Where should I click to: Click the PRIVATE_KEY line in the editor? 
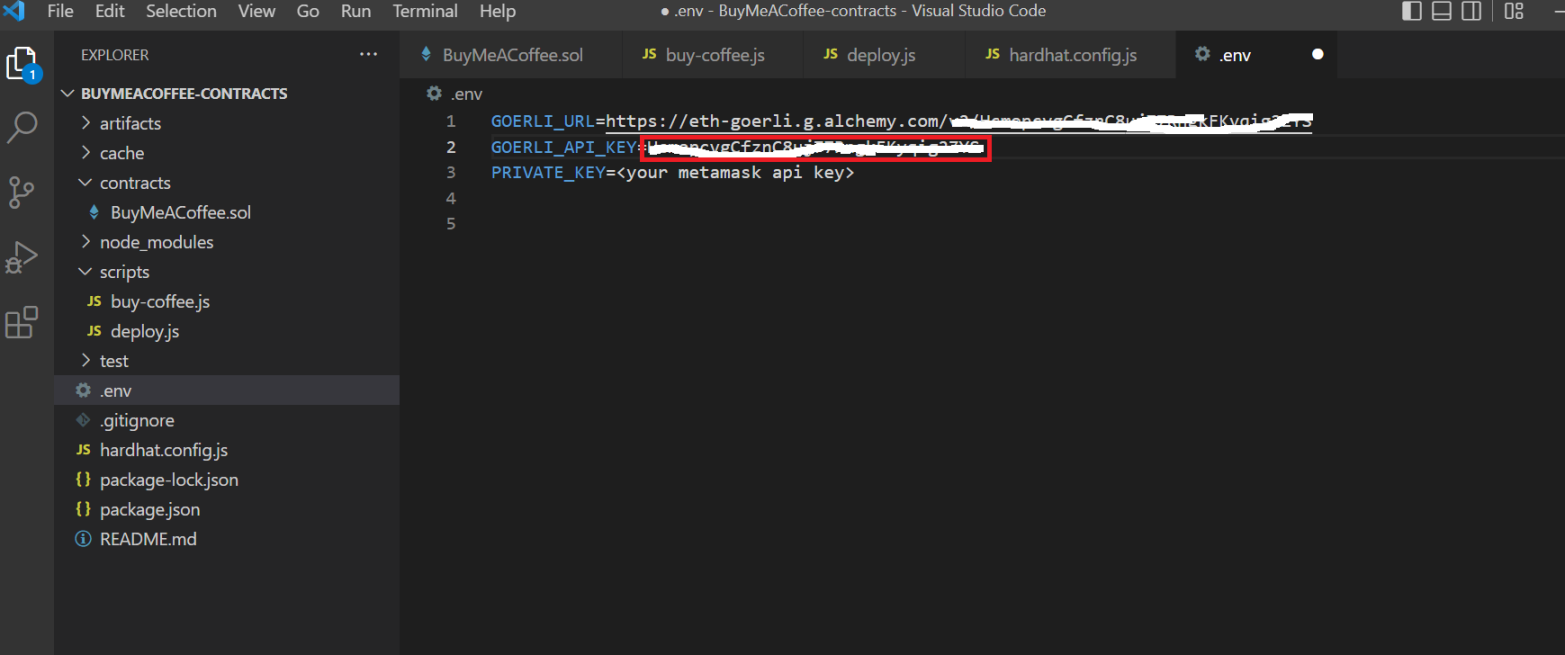pos(672,172)
